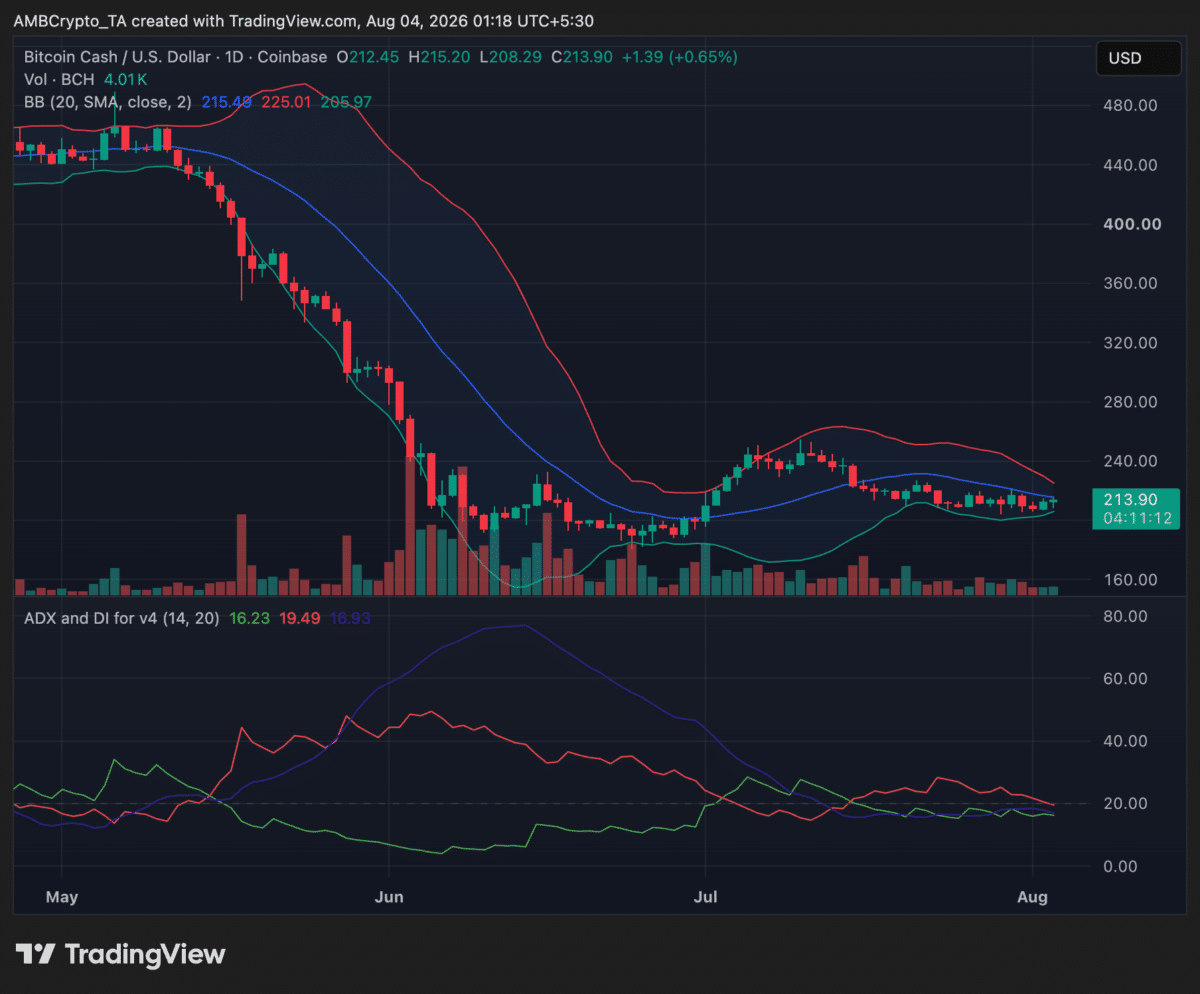
Task: Click the purple ADX value 16.93
Action: [x=350, y=619]
